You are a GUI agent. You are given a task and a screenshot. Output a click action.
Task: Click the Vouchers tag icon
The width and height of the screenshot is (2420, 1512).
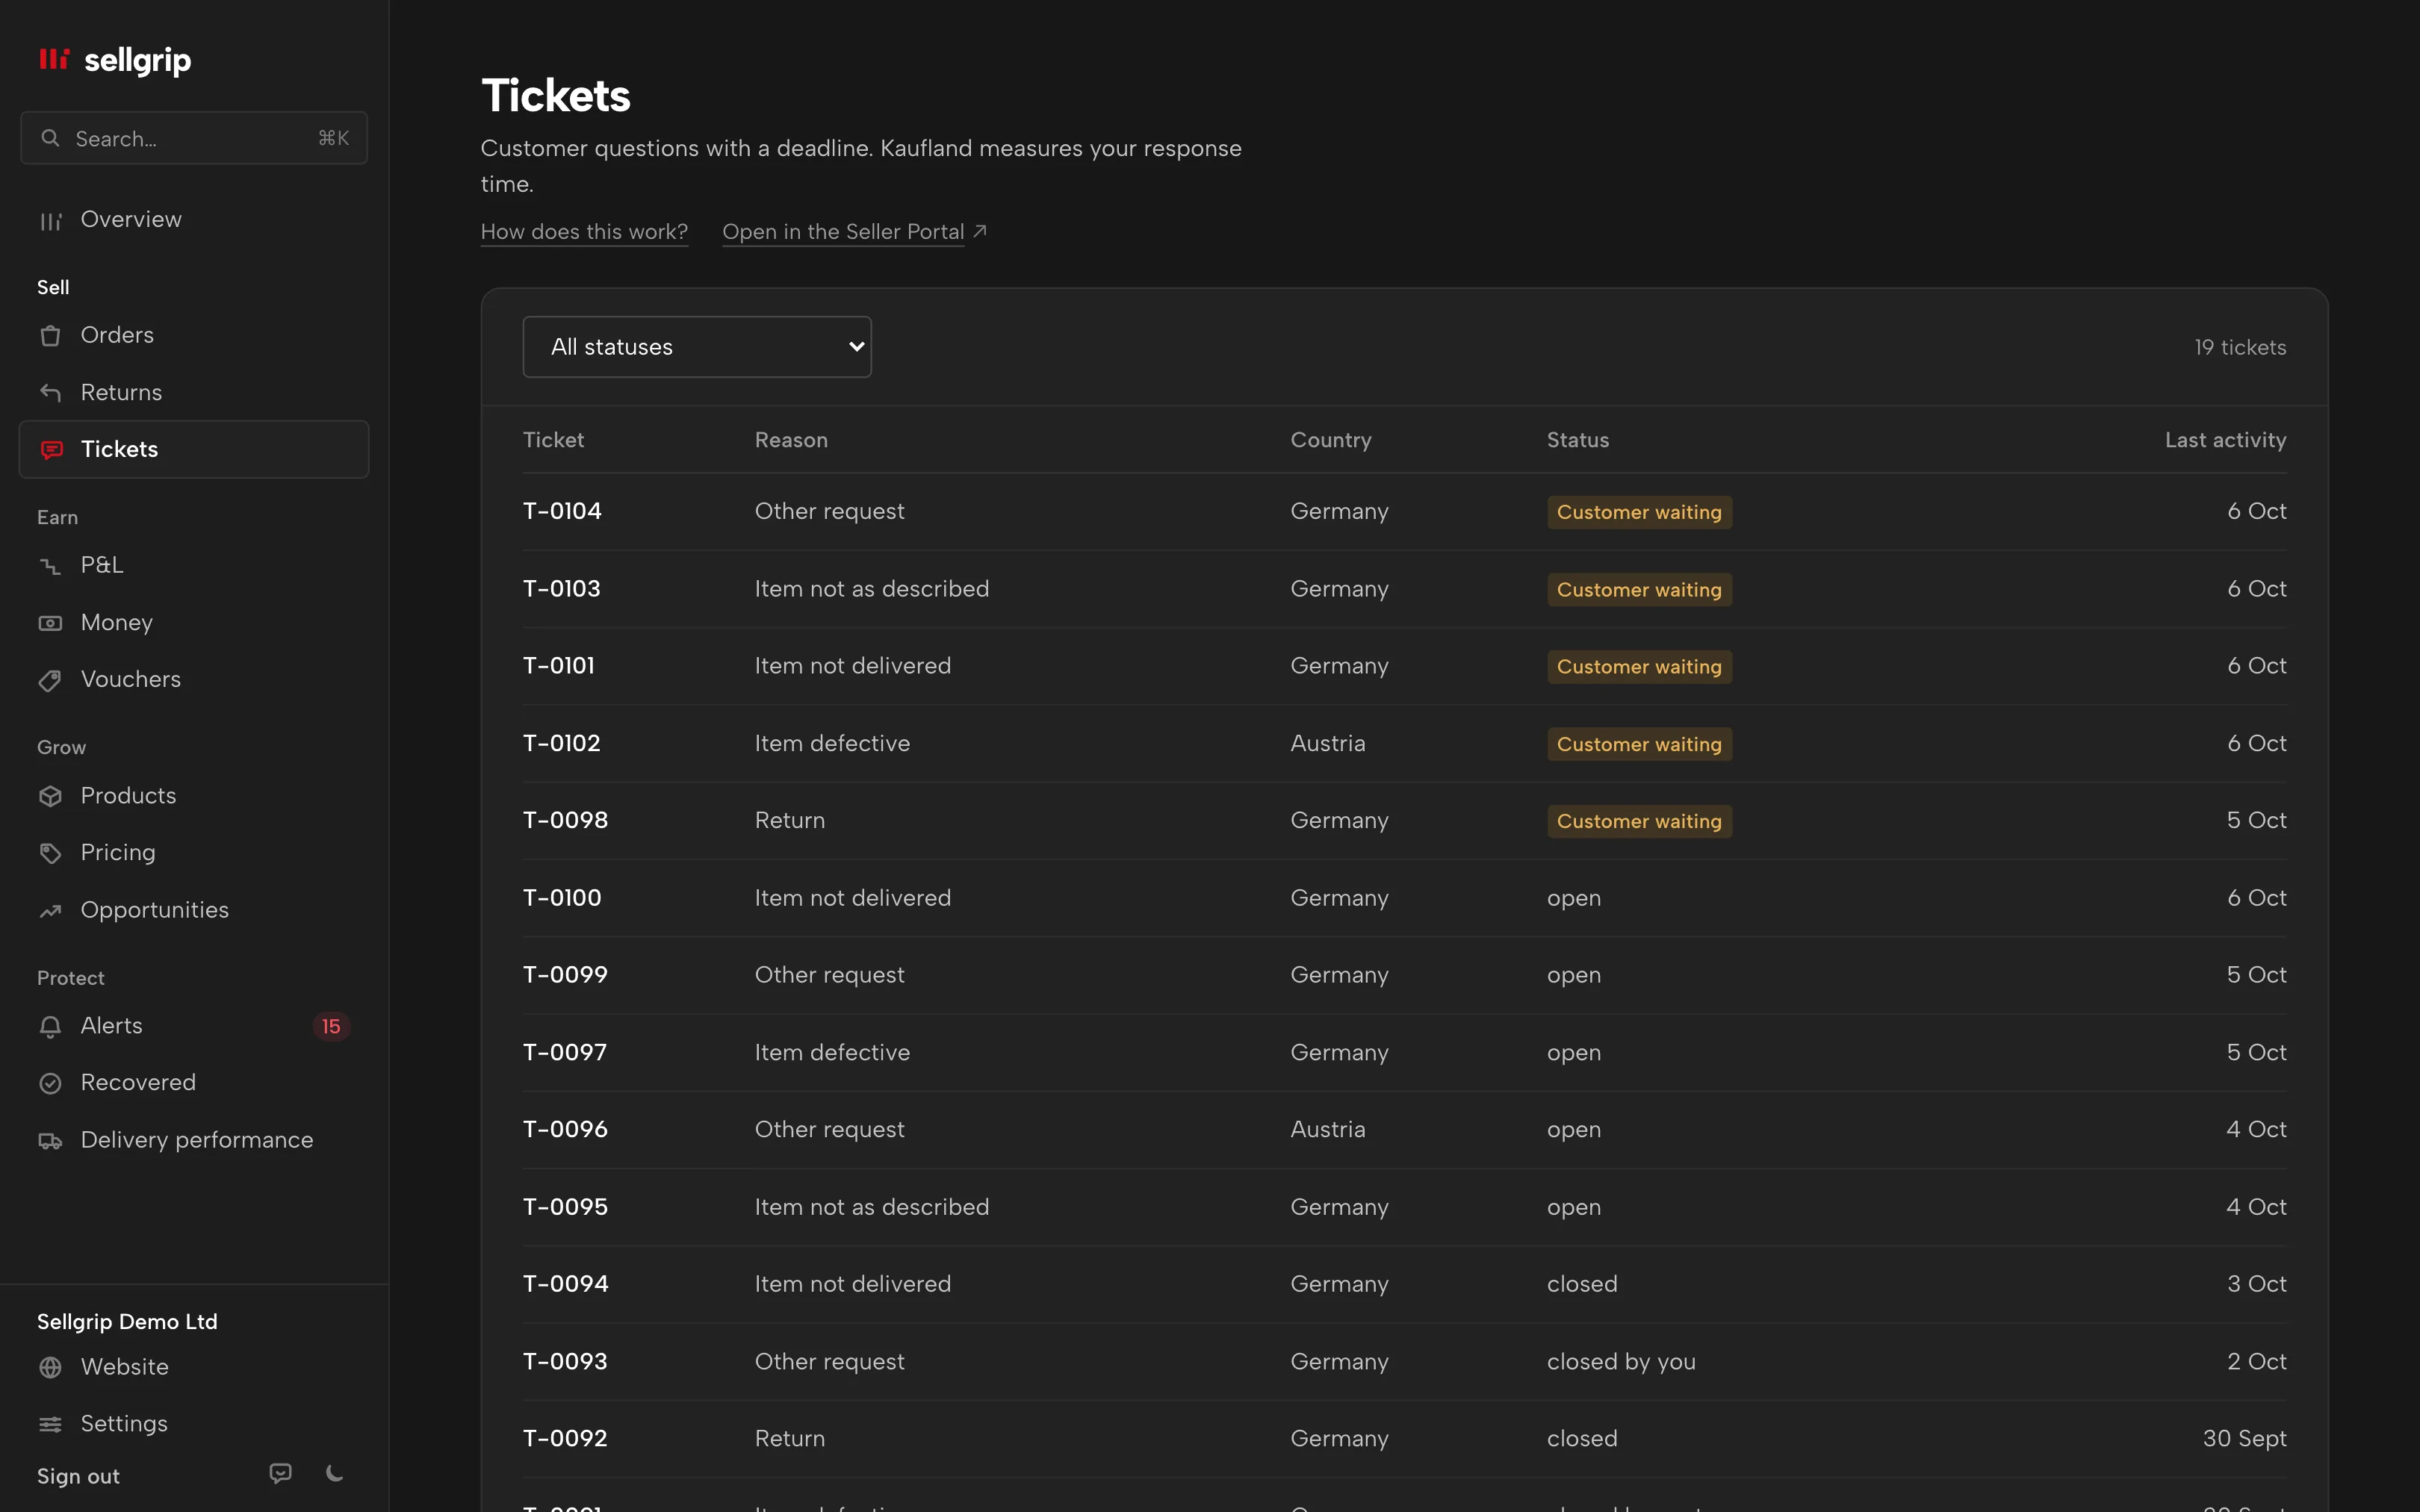[x=51, y=680]
